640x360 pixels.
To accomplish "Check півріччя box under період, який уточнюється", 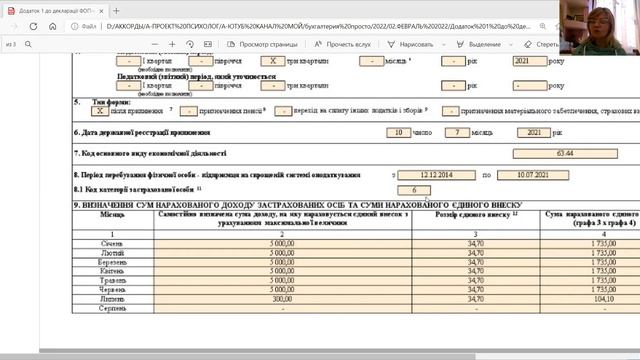I will pos(200,86).
